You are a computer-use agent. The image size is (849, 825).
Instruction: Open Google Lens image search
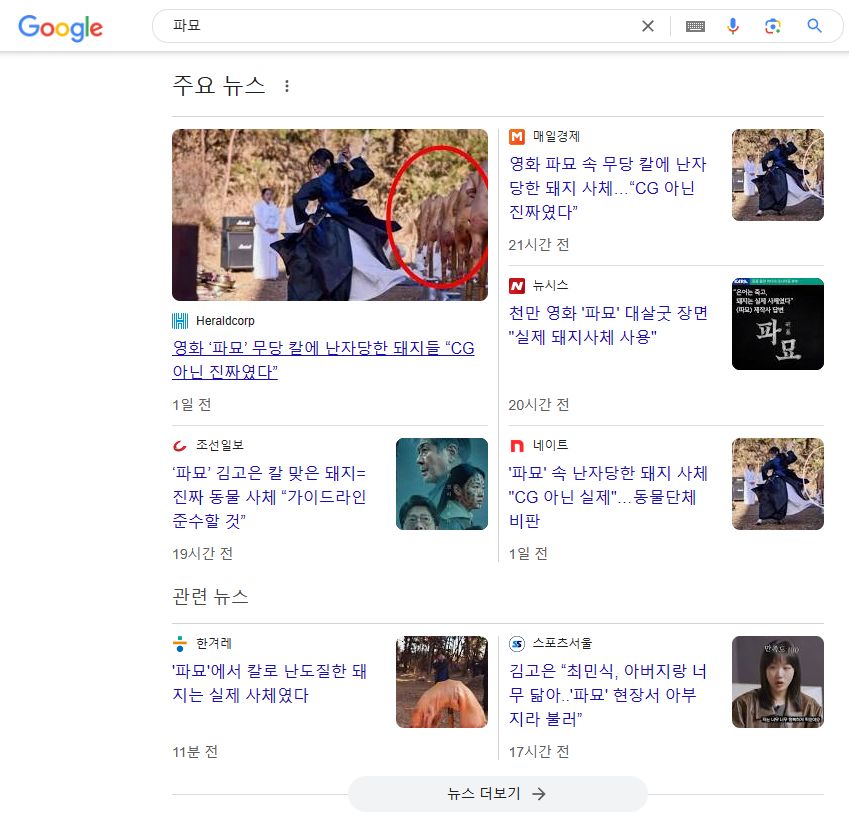[773, 26]
